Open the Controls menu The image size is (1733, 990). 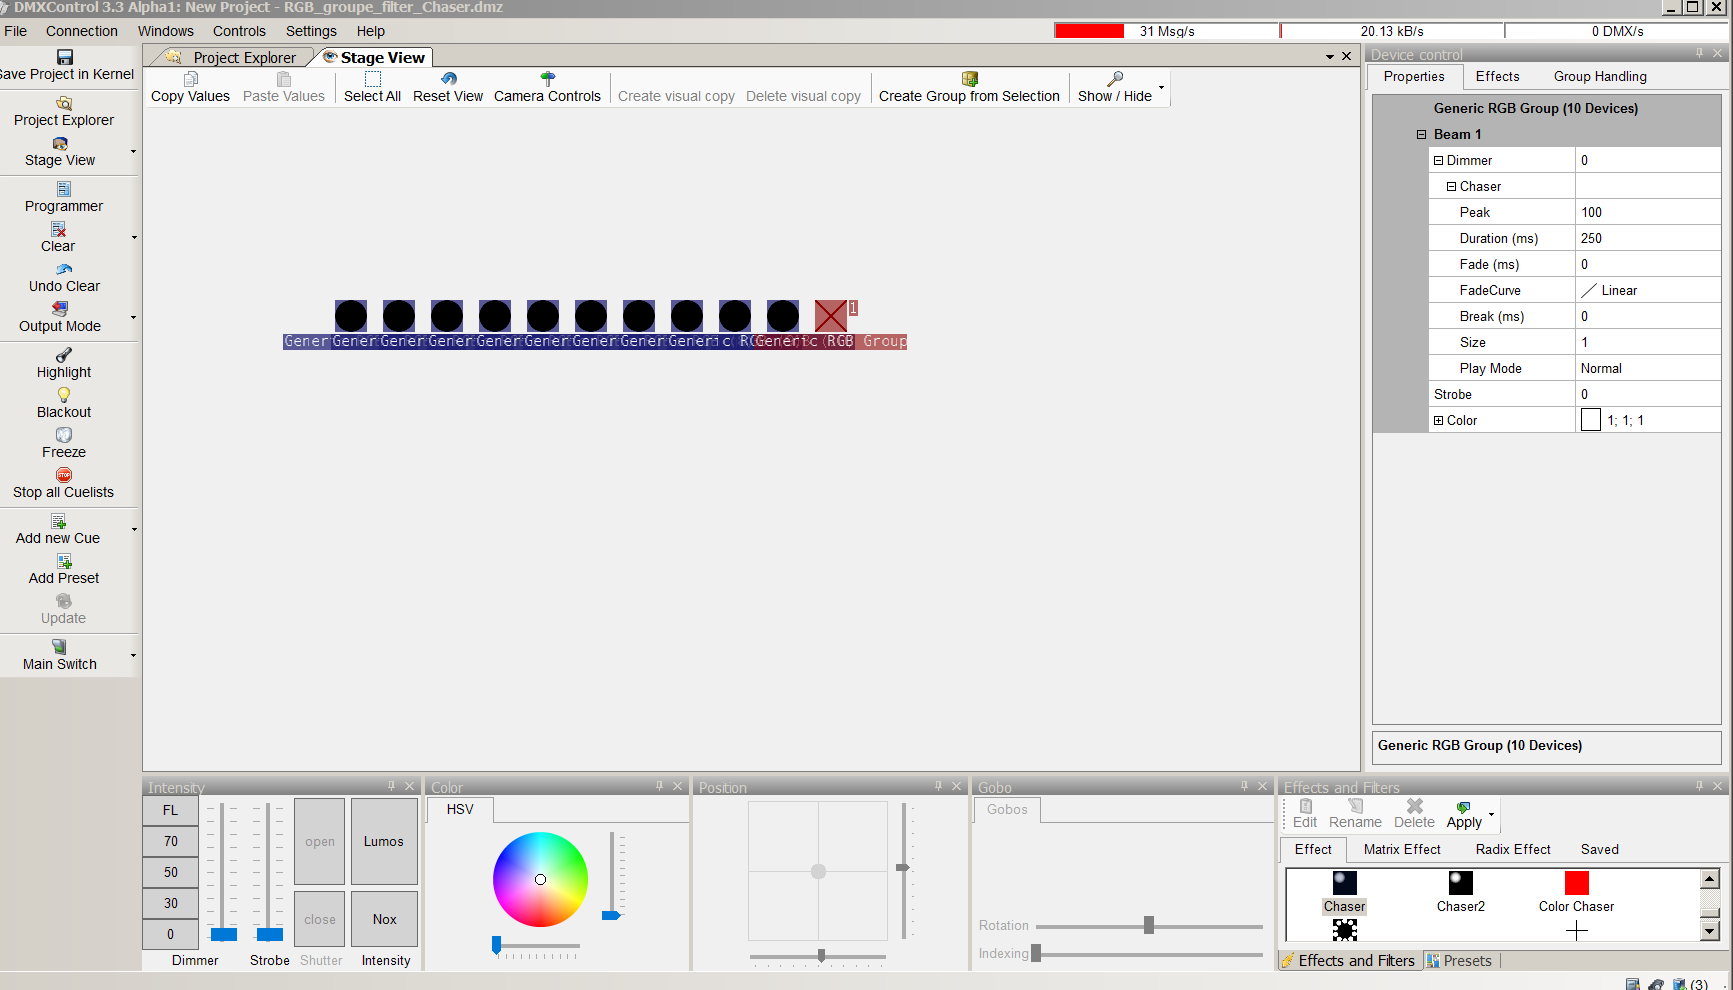point(239,31)
